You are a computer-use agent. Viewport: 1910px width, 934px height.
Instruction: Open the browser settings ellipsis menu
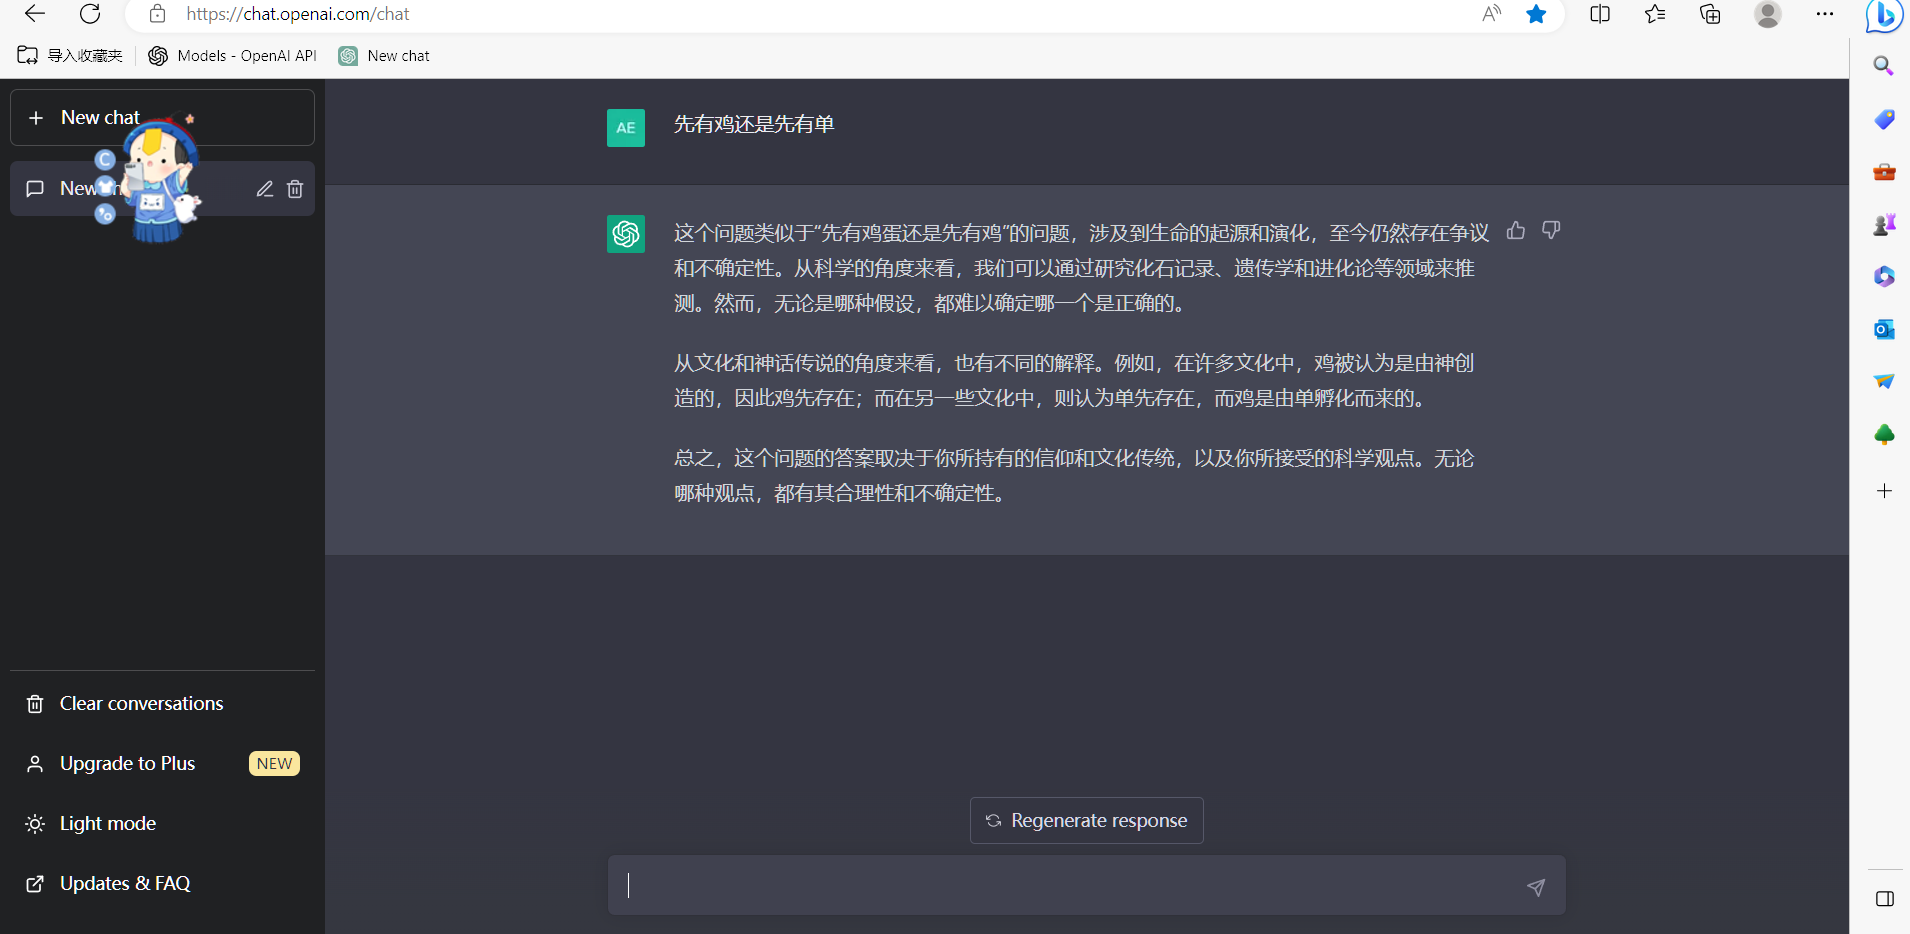[1825, 14]
